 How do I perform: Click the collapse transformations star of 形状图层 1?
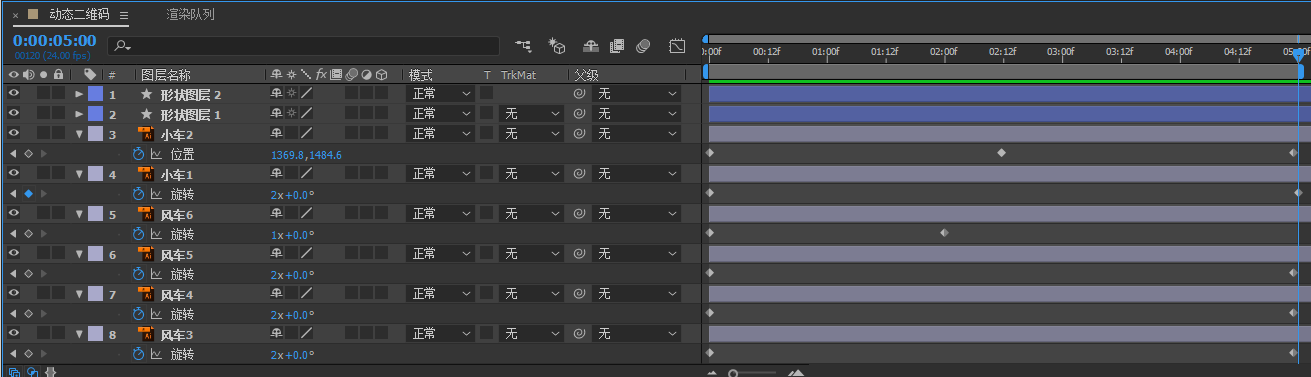coord(292,114)
